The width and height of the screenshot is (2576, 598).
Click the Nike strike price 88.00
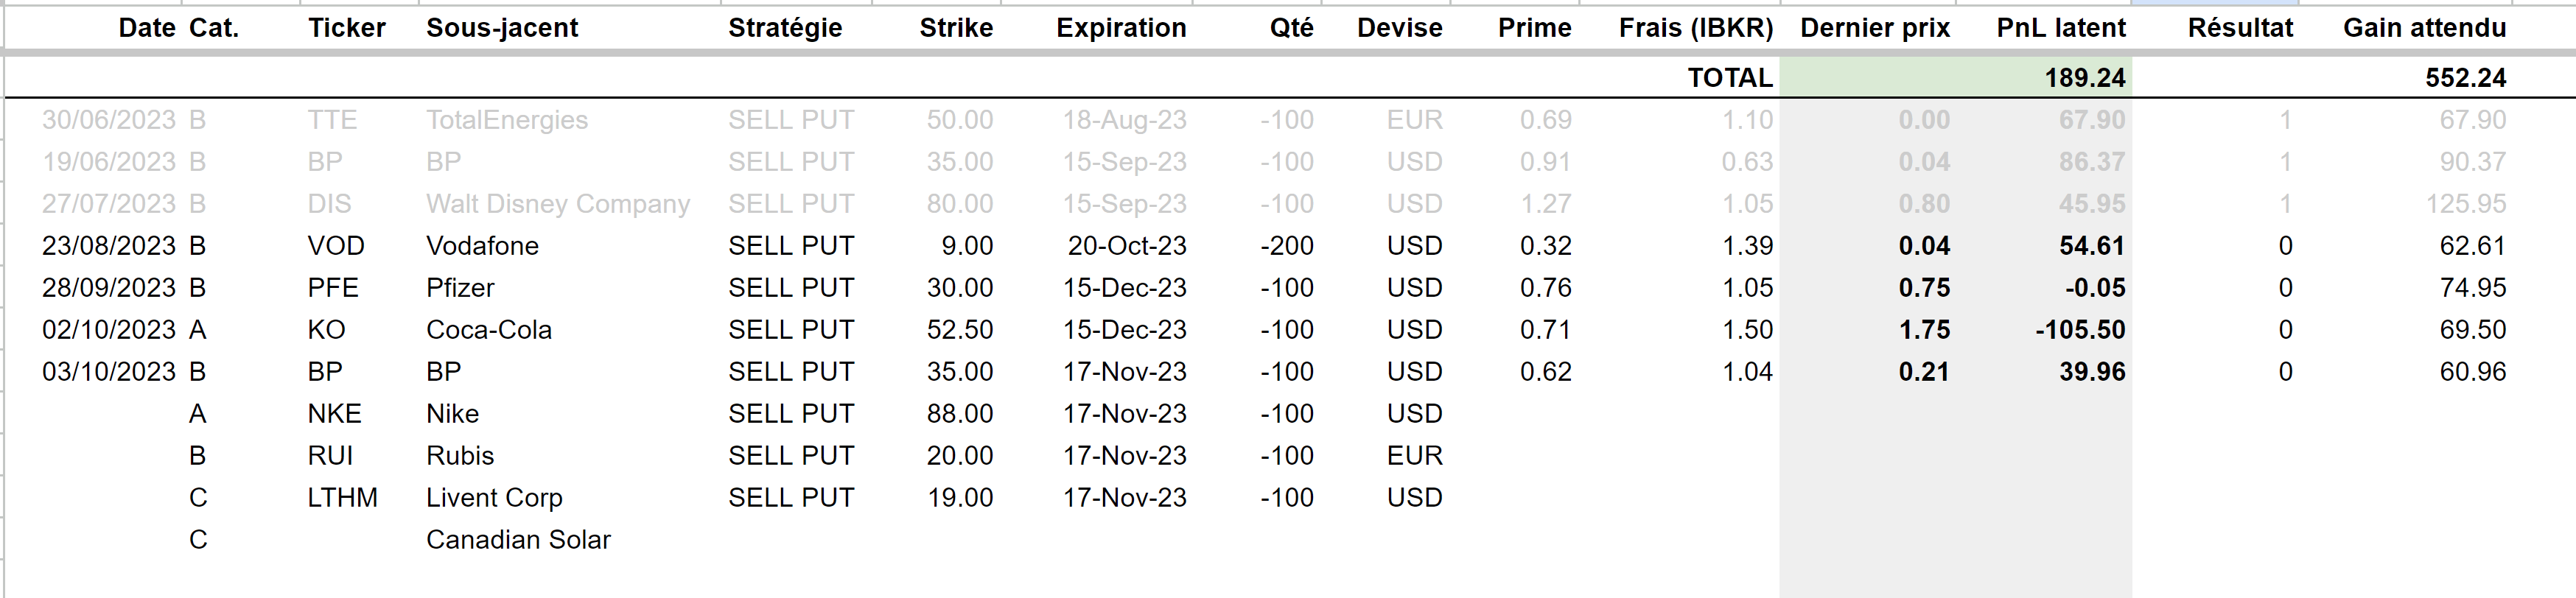click(959, 414)
